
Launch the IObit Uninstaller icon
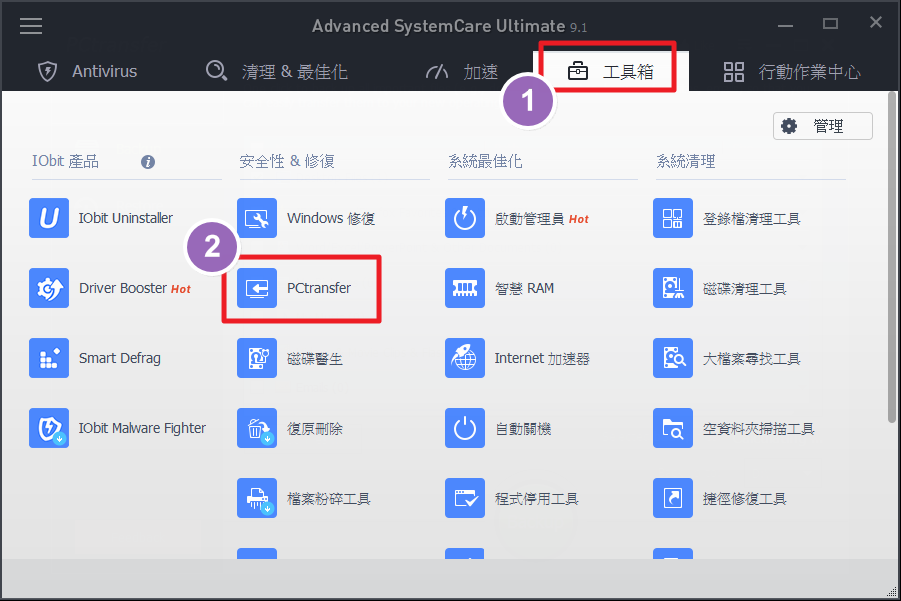click(49, 218)
